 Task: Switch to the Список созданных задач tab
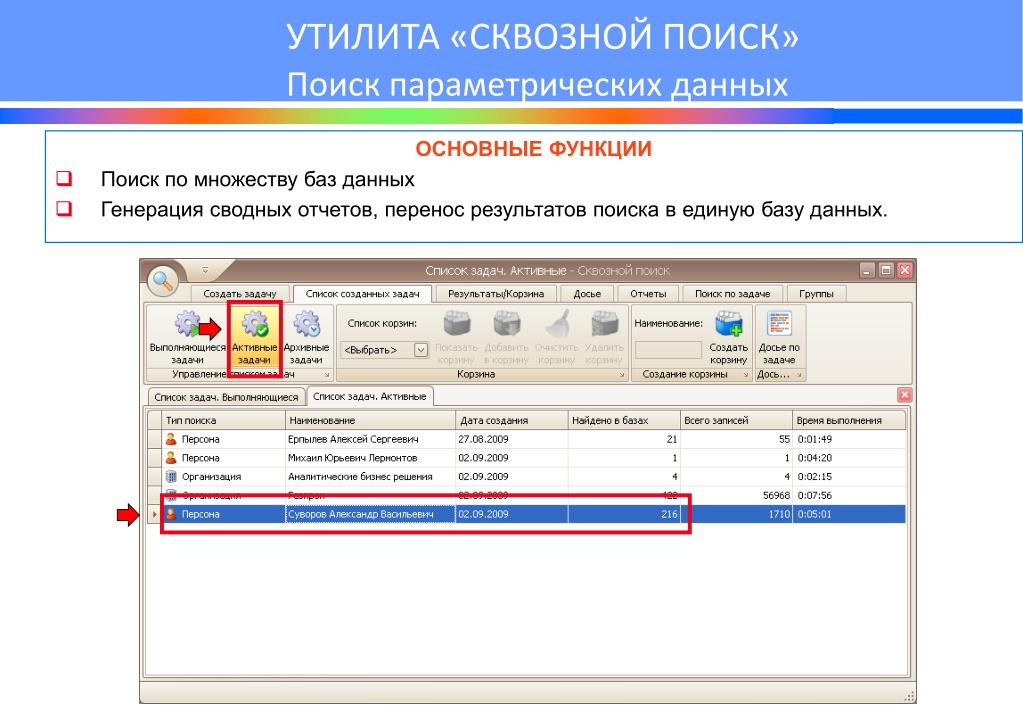coord(363,294)
